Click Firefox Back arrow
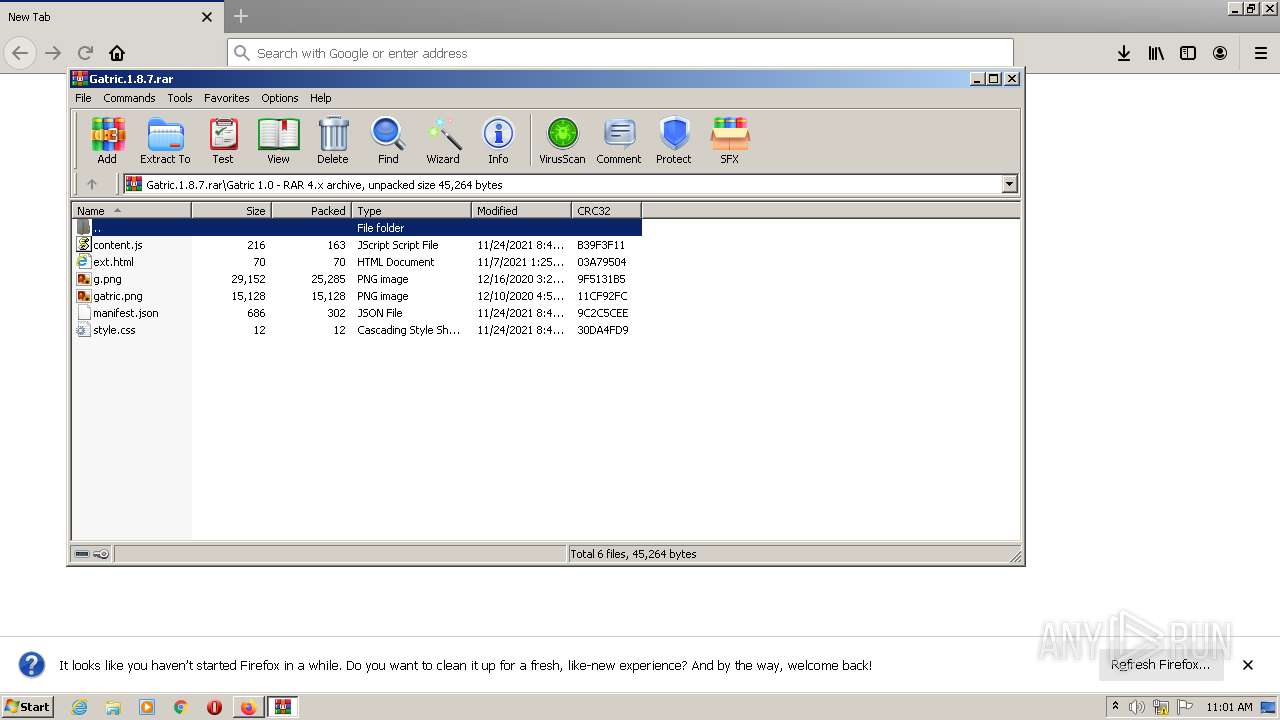The image size is (1280, 720). pos(20,53)
